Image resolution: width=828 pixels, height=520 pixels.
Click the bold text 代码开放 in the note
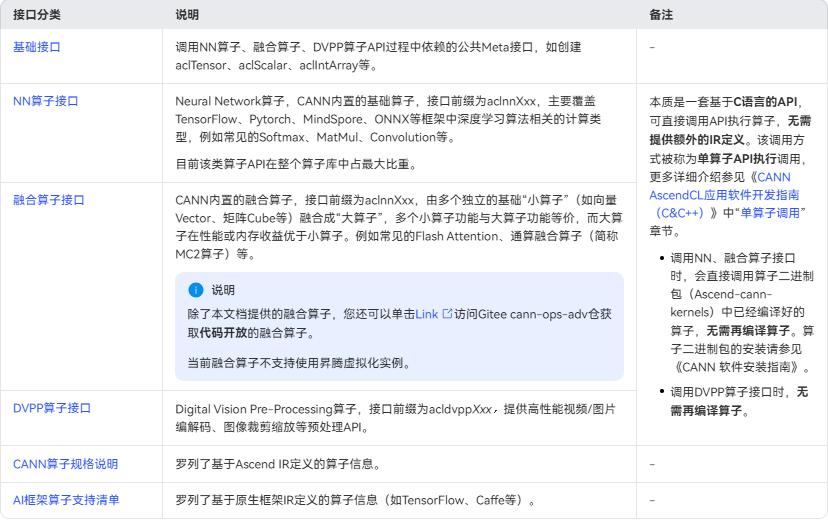[x=223, y=333]
